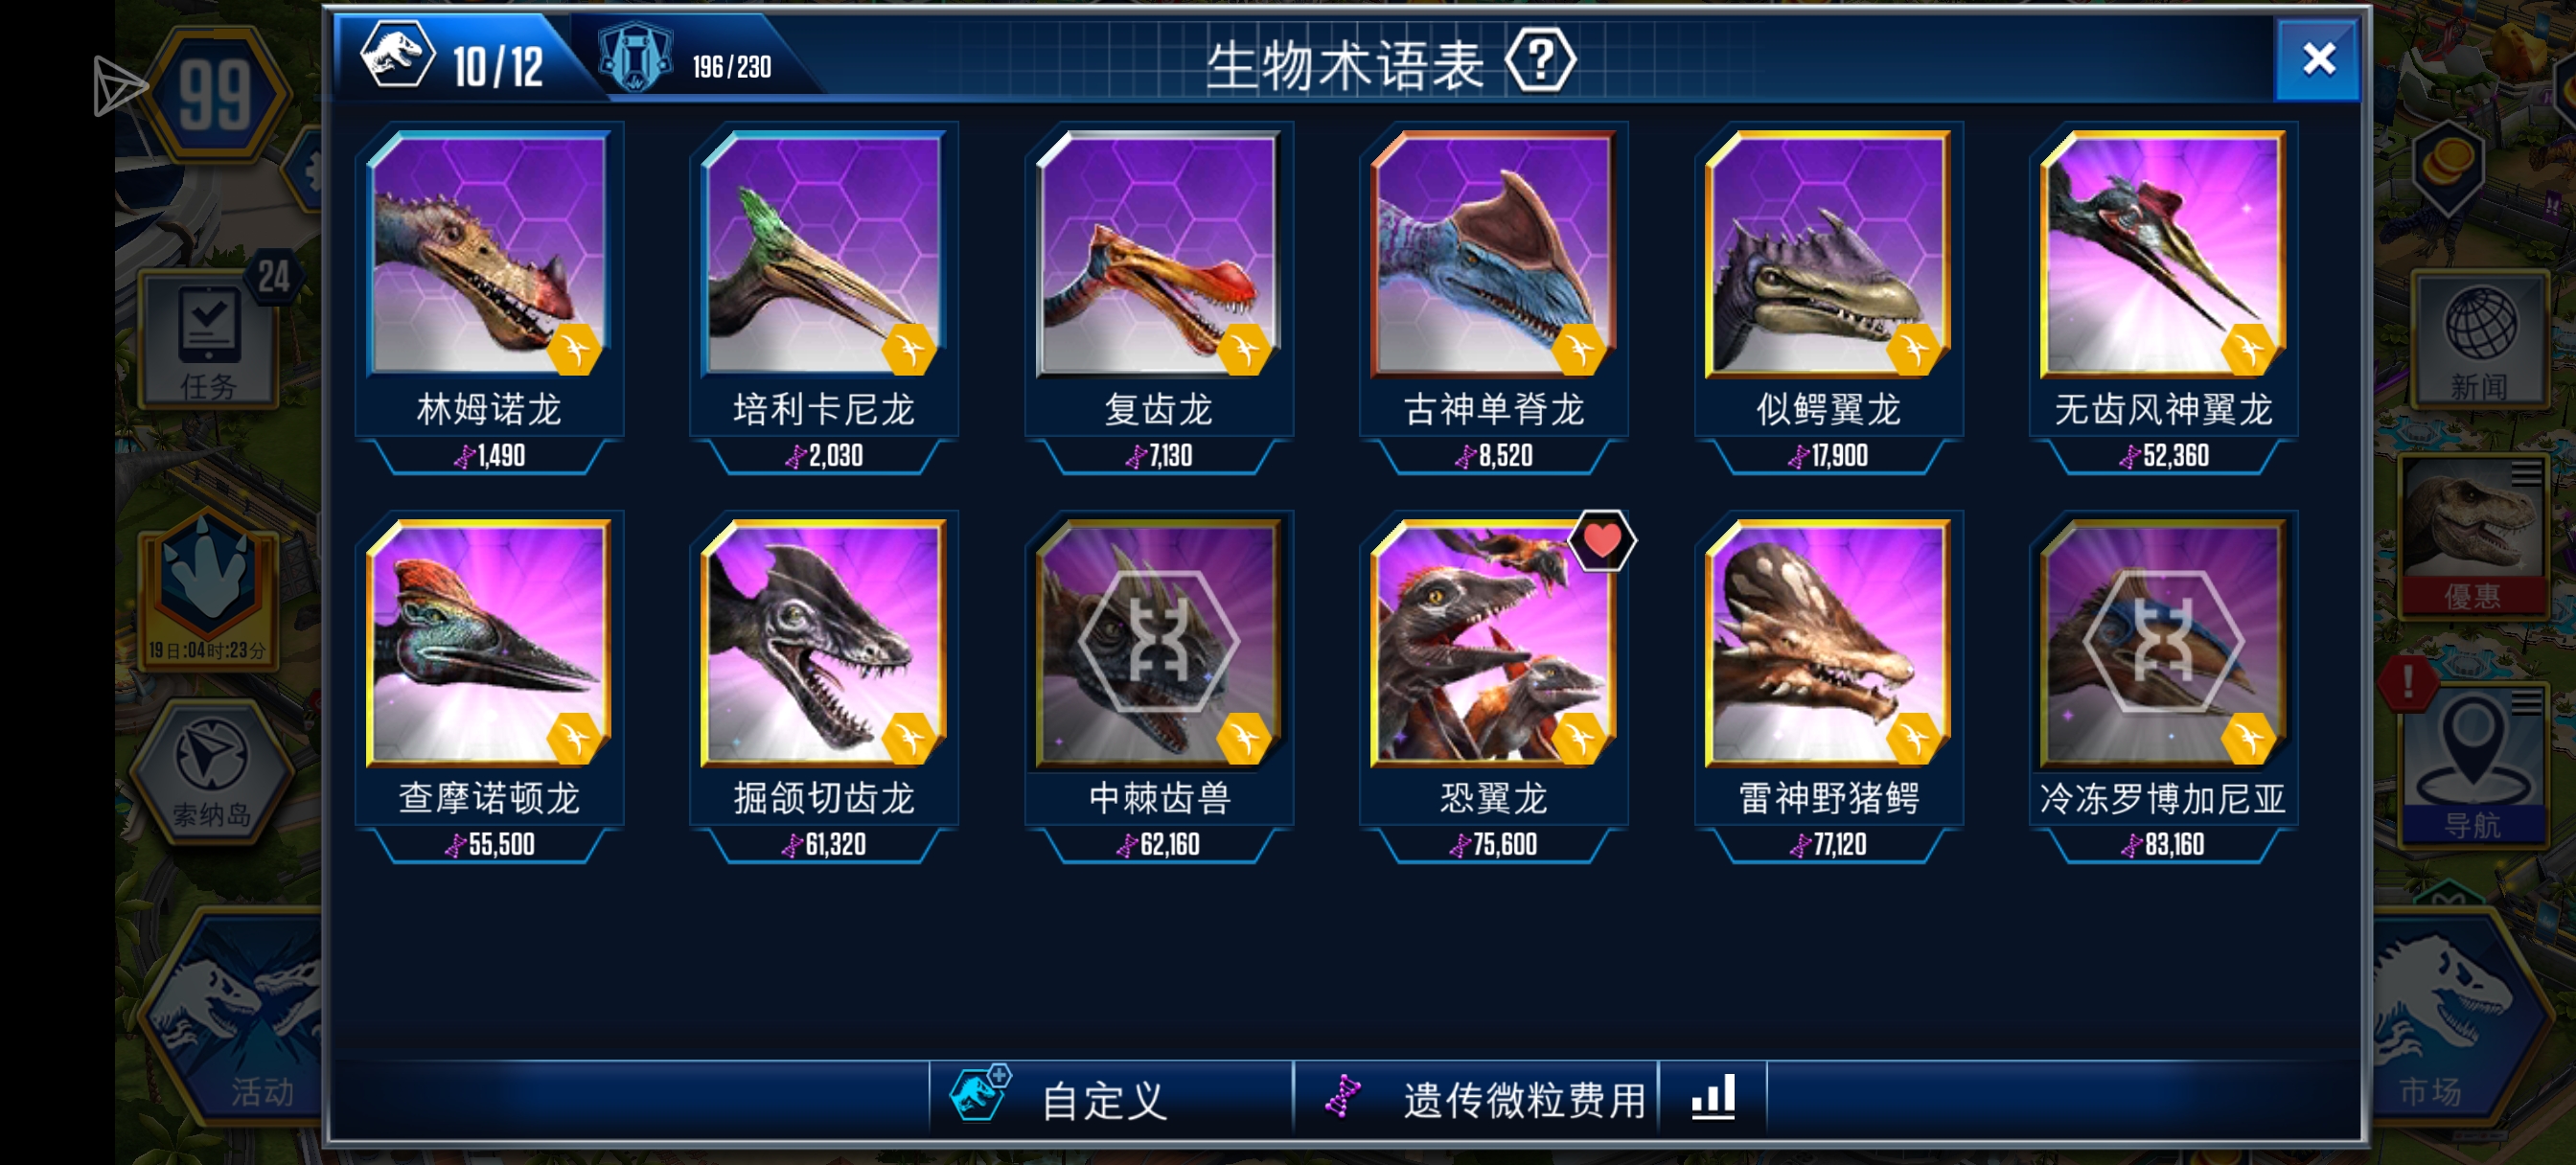The width and height of the screenshot is (2576, 1165).
Task: Close the 生物术语表 window
Action: click(x=2317, y=60)
